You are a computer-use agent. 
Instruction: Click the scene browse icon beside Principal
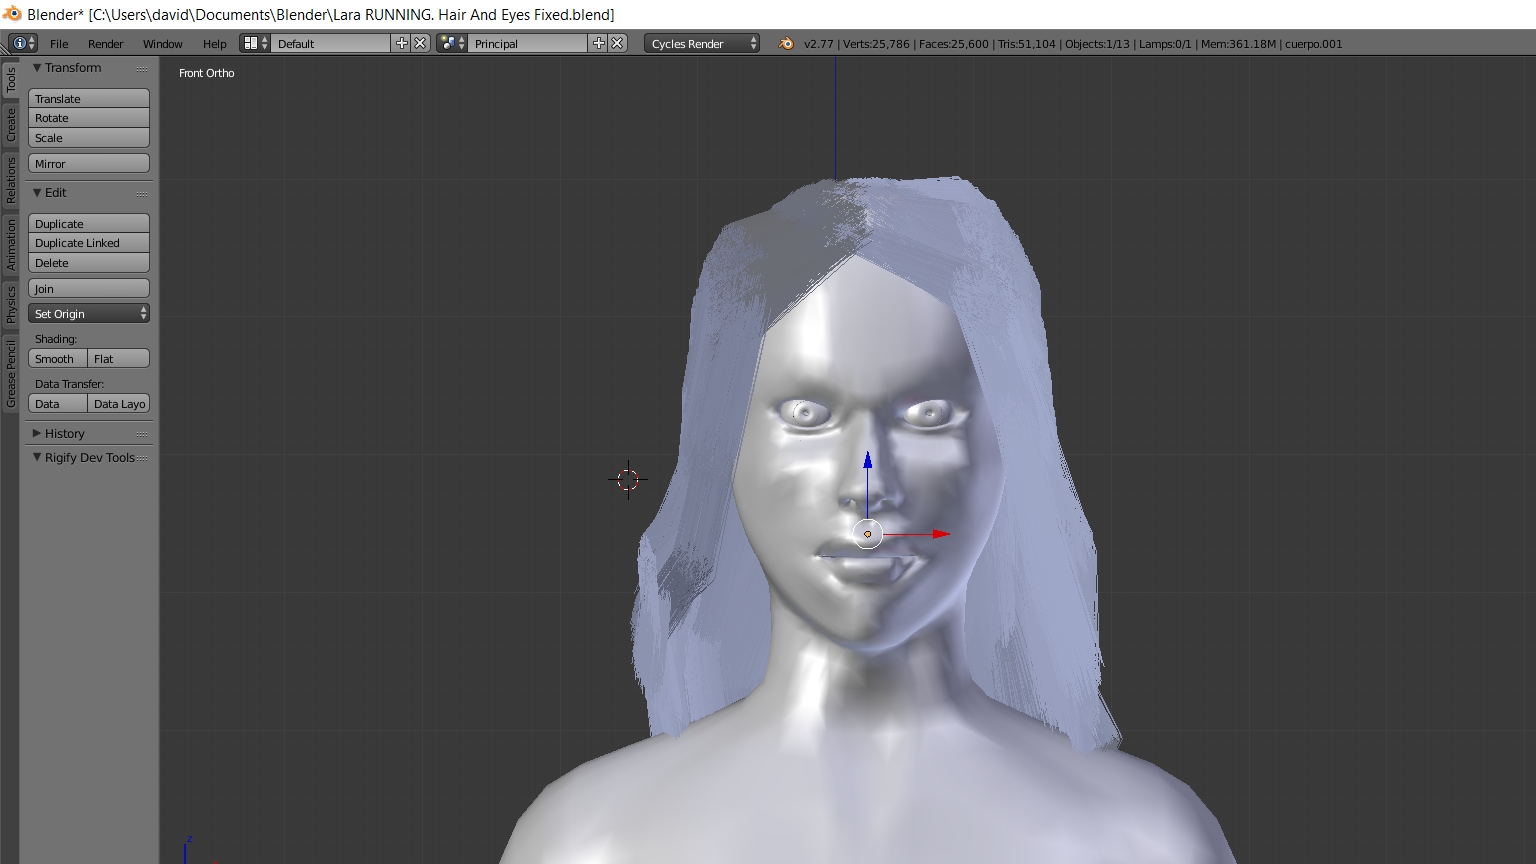451,43
